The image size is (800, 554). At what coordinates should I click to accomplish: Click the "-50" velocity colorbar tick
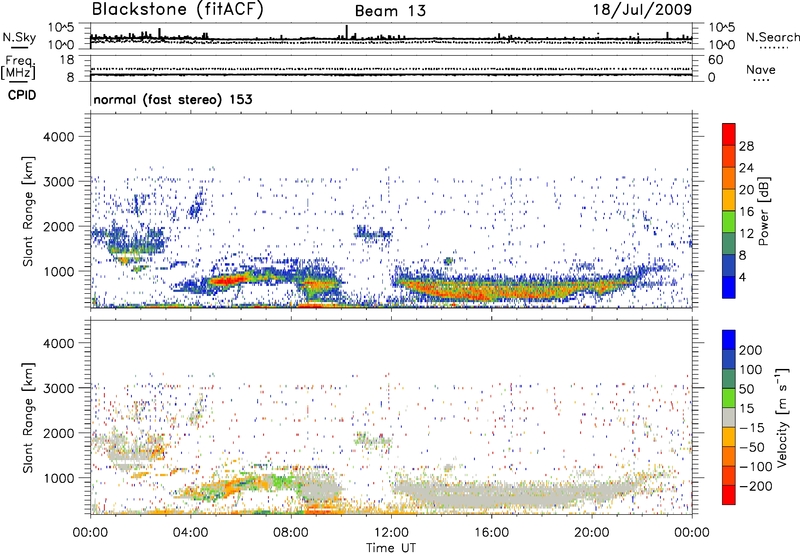coord(752,447)
